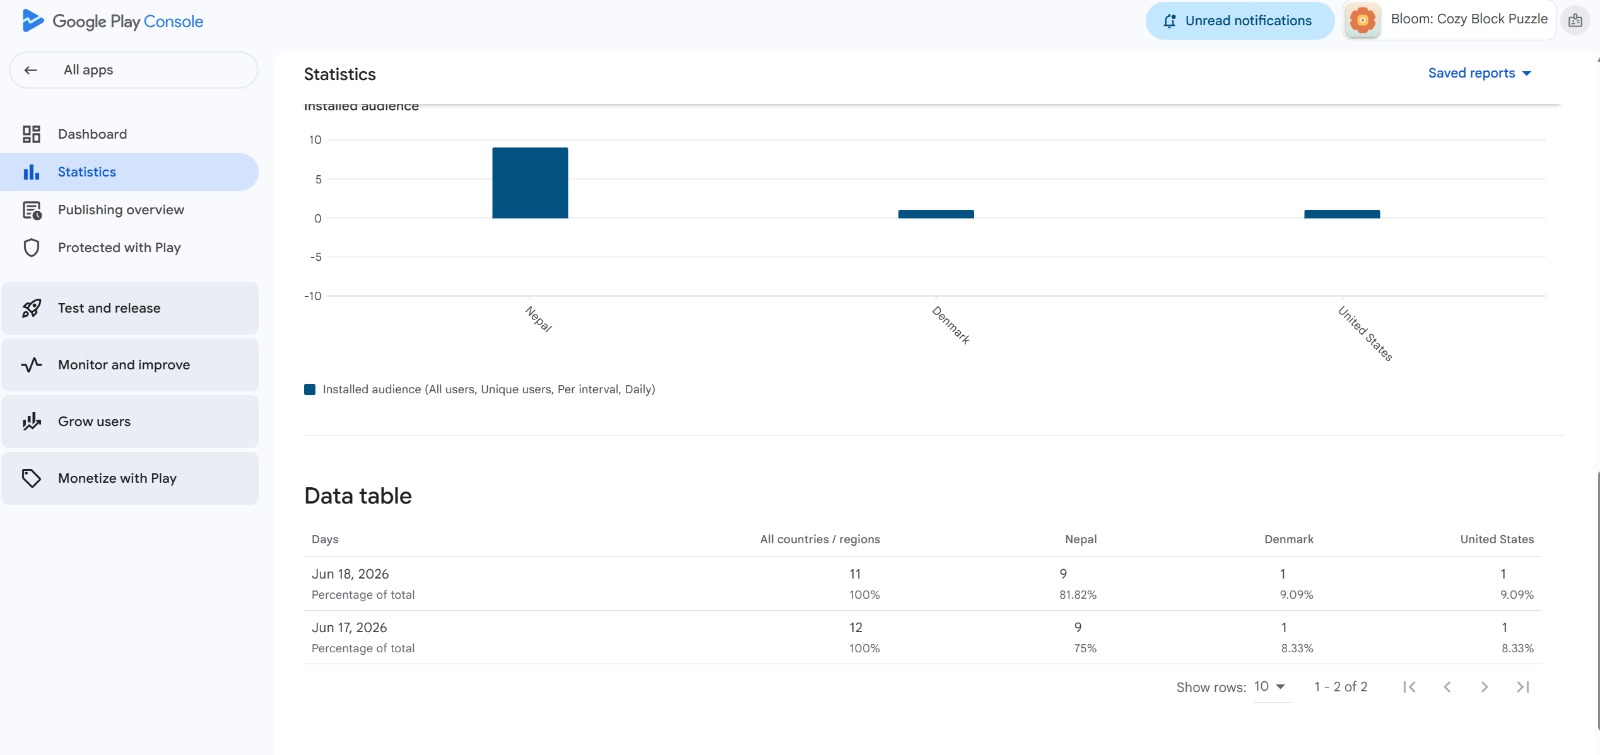The width and height of the screenshot is (1600, 755).
Task: Select the Statistics menu item
Action: tap(130, 172)
